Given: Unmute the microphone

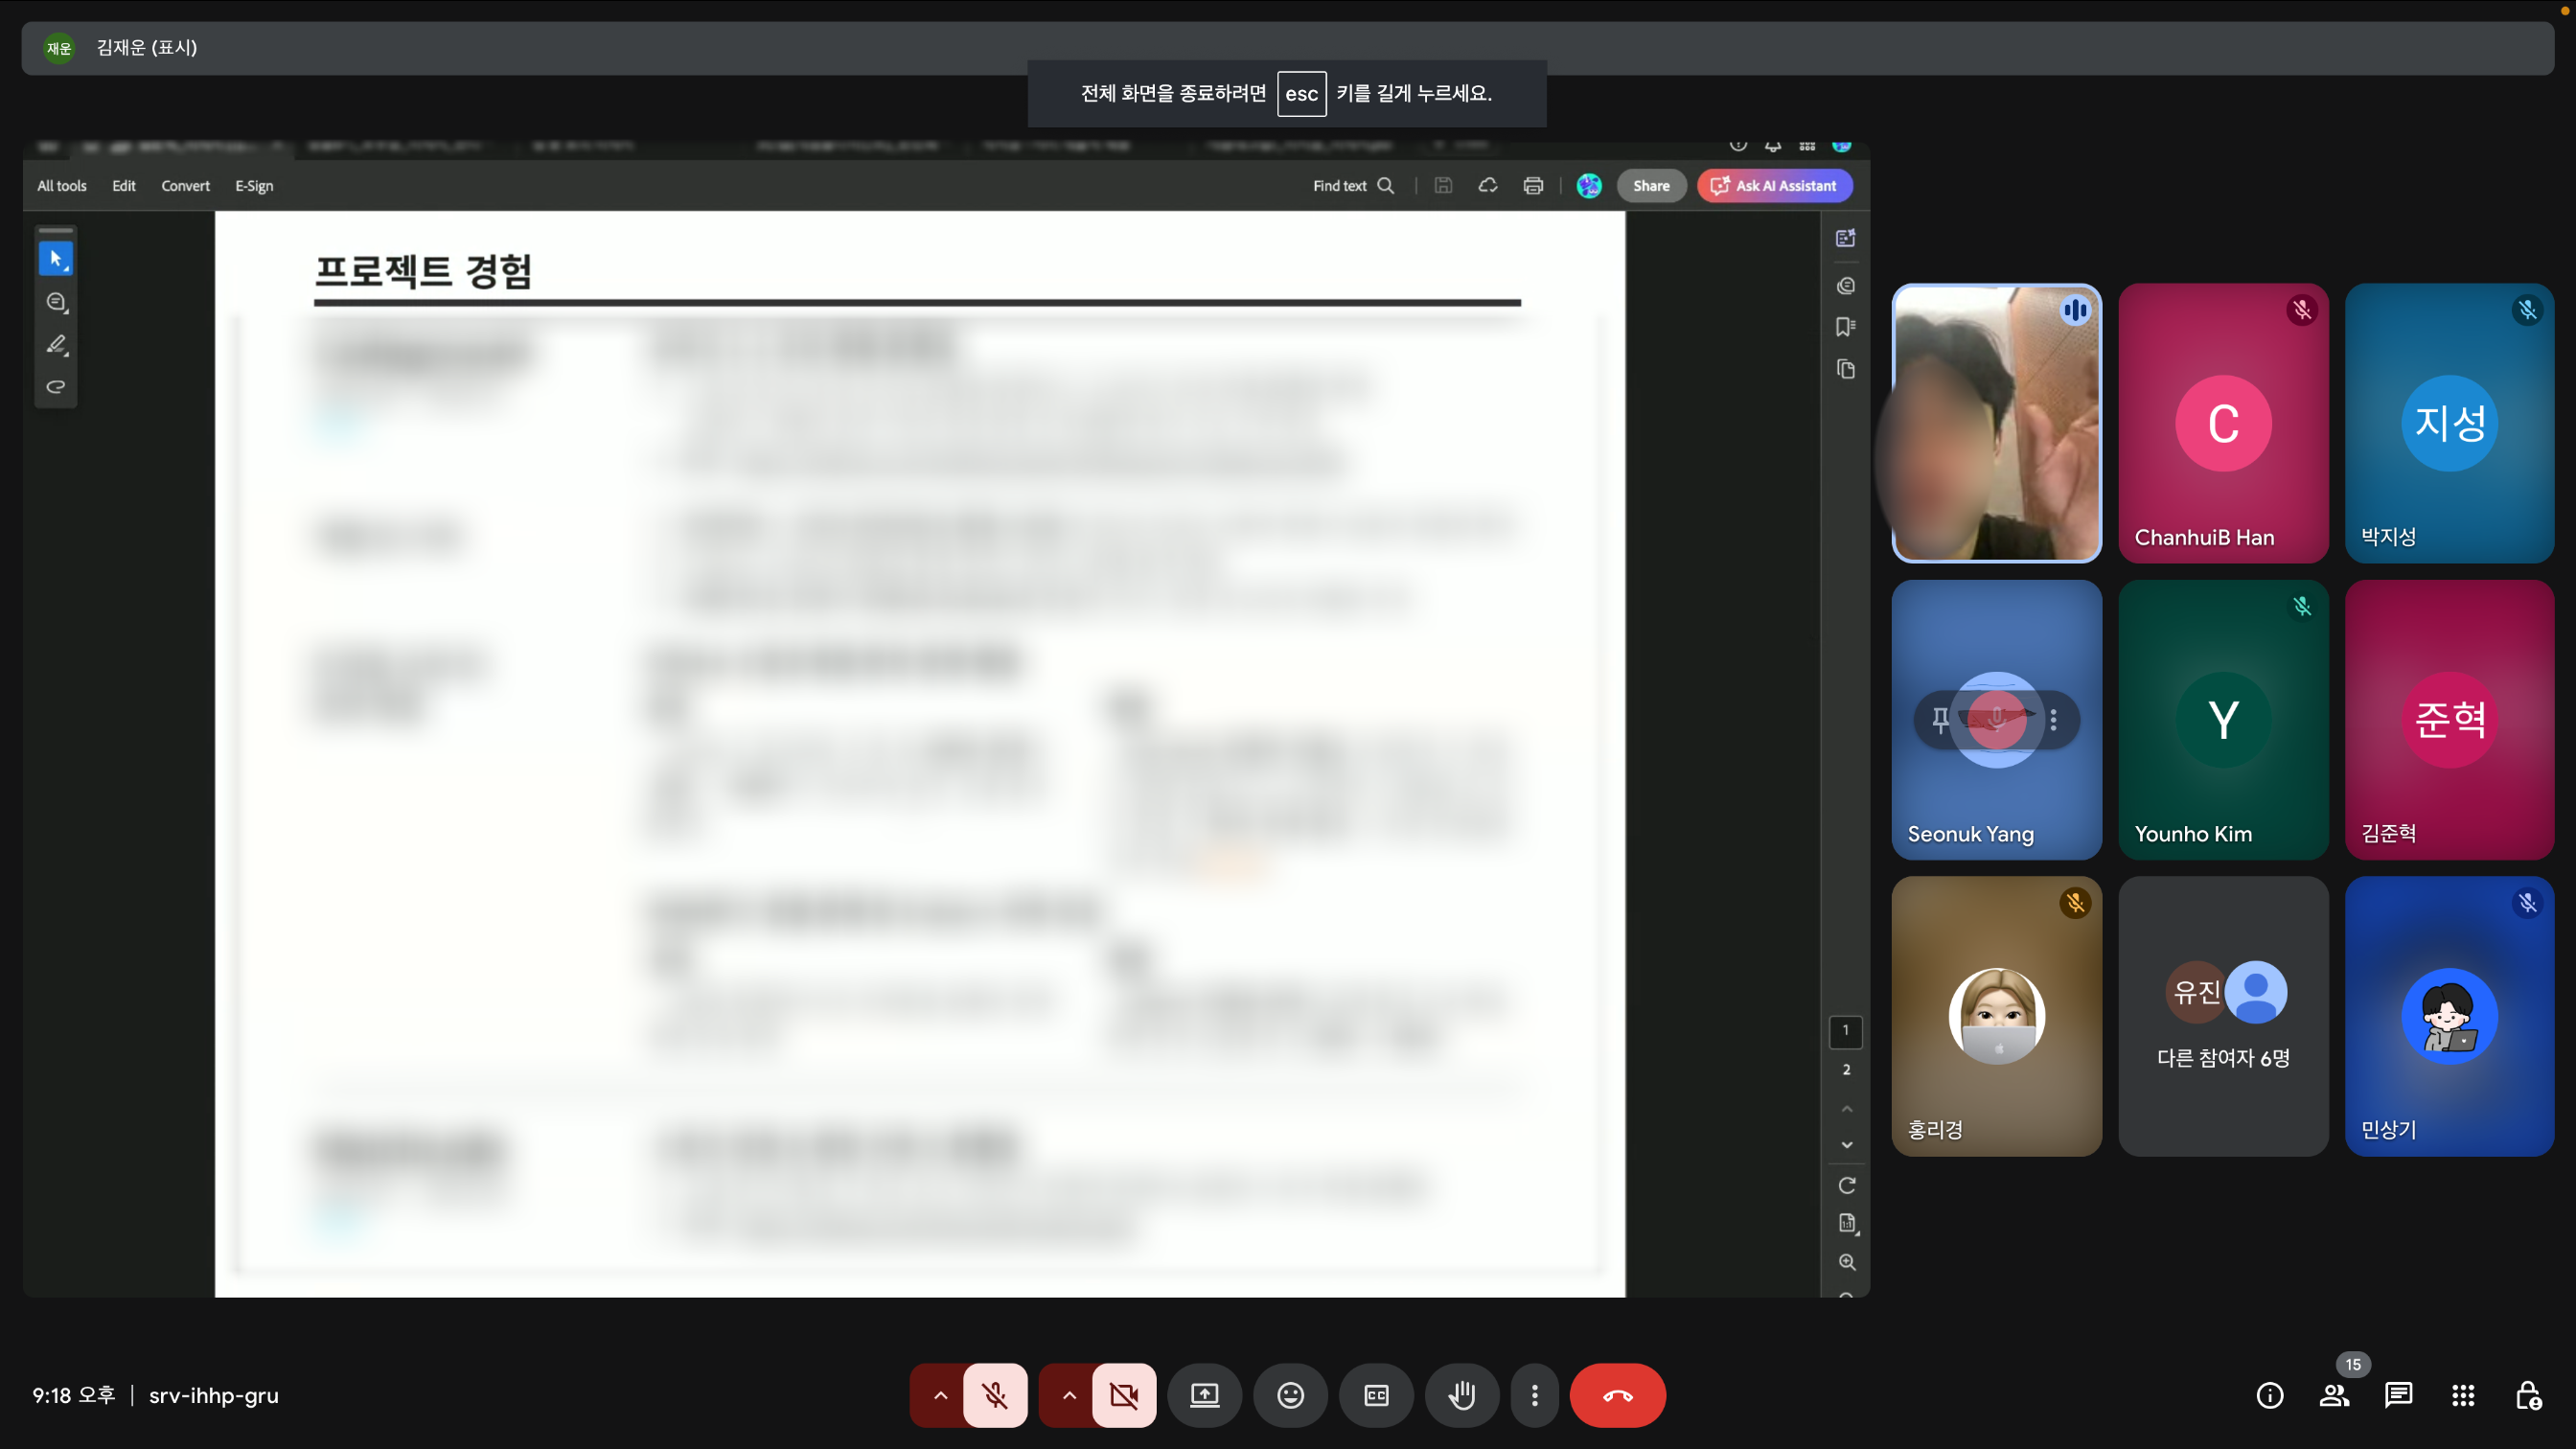Looking at the screenshot, I should pos(995,1395).
